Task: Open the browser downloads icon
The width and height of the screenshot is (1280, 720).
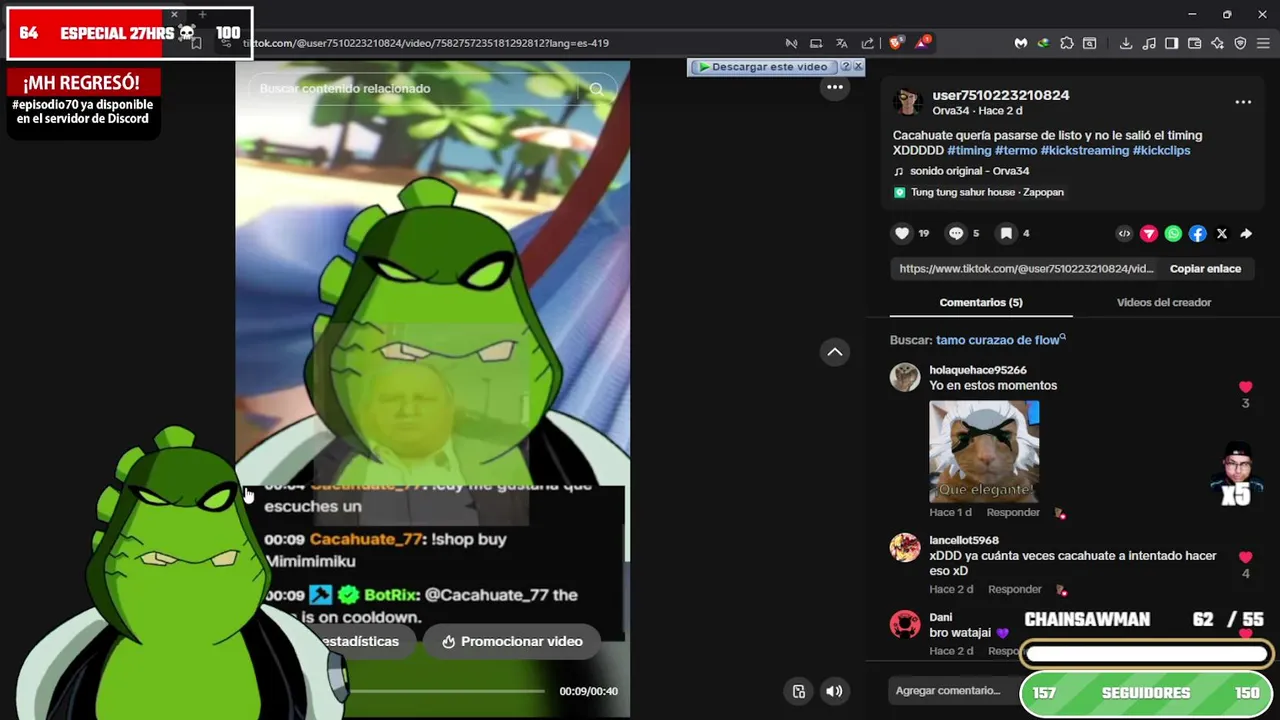Action: (1126, 43)
